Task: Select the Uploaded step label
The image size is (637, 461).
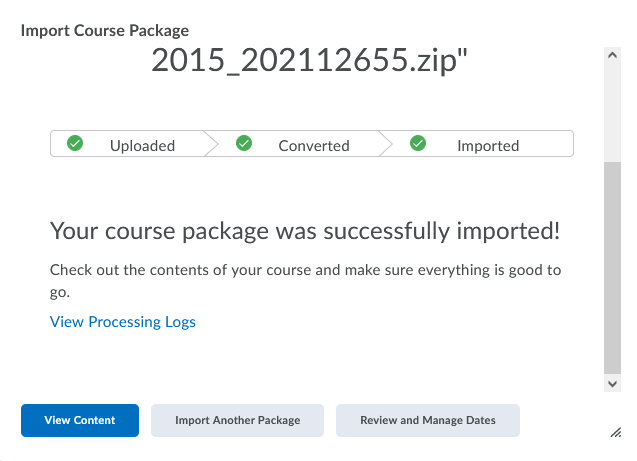Action: 142,146
